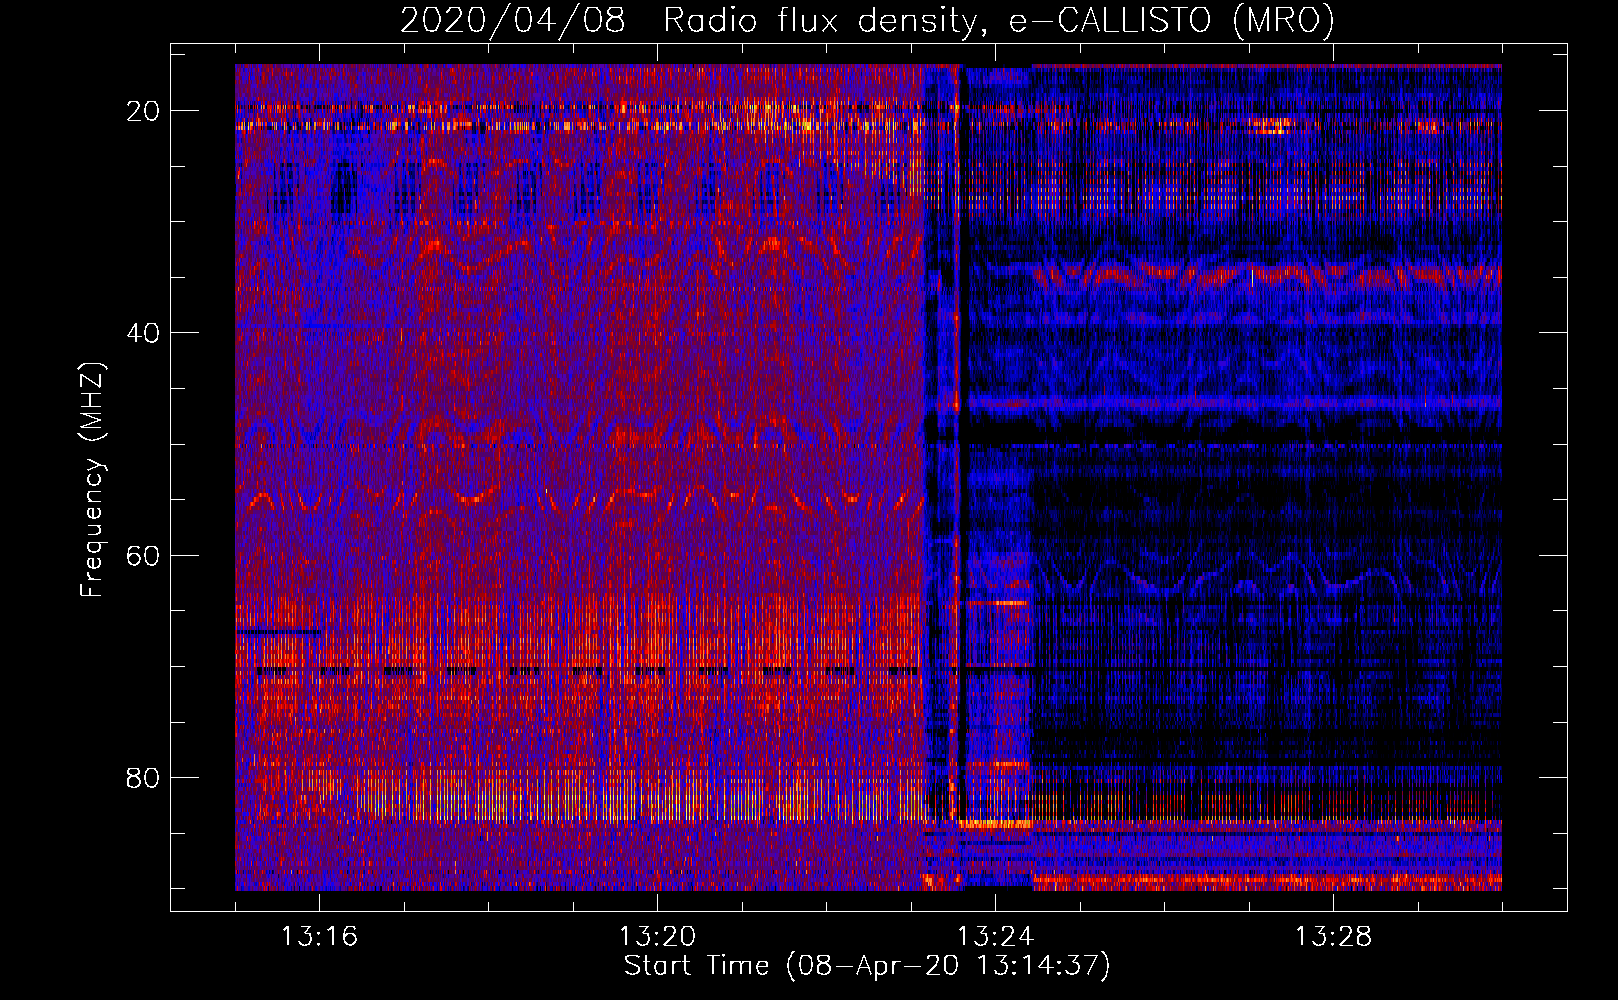Click the 13:24 time tick label
1618x1000 pixels.
[x=995, y=937]
